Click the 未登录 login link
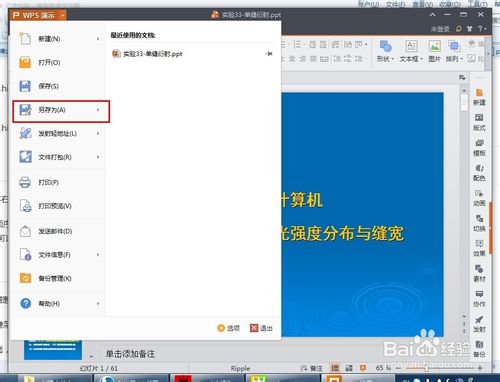The image size is (500, 382). click(x=440, y=29)
